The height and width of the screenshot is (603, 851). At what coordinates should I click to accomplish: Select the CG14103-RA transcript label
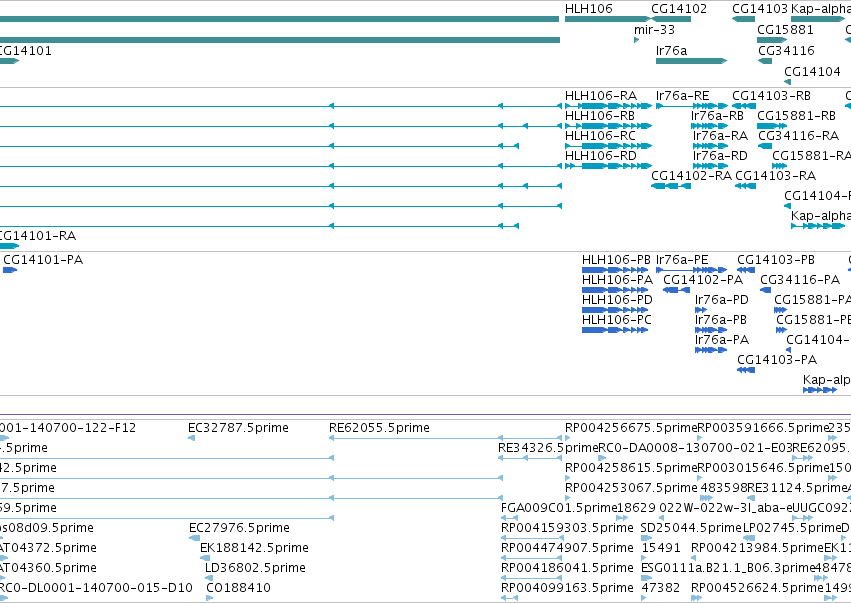(x=776, y=176)
